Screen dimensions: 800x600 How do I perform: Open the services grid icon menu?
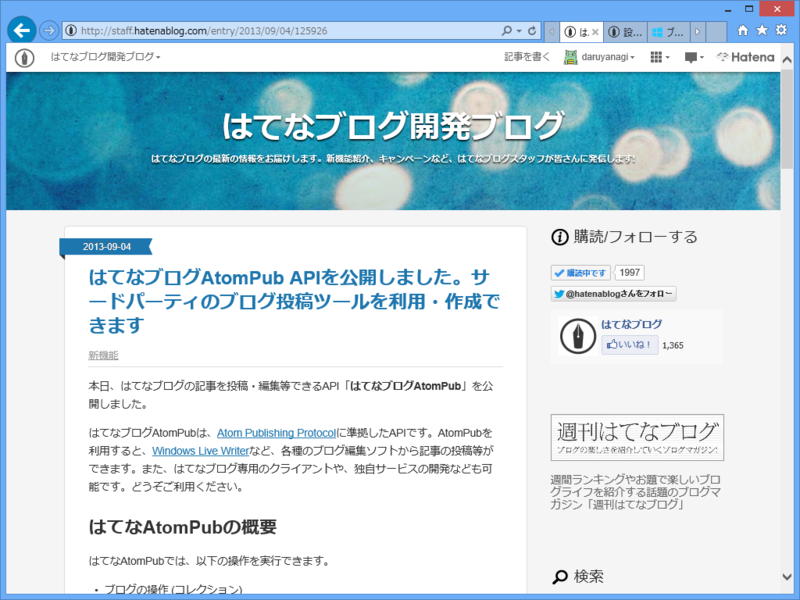(656, 57)
